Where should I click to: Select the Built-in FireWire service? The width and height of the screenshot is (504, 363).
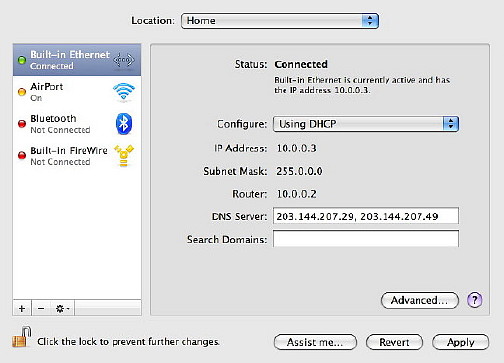click(77, 156)
